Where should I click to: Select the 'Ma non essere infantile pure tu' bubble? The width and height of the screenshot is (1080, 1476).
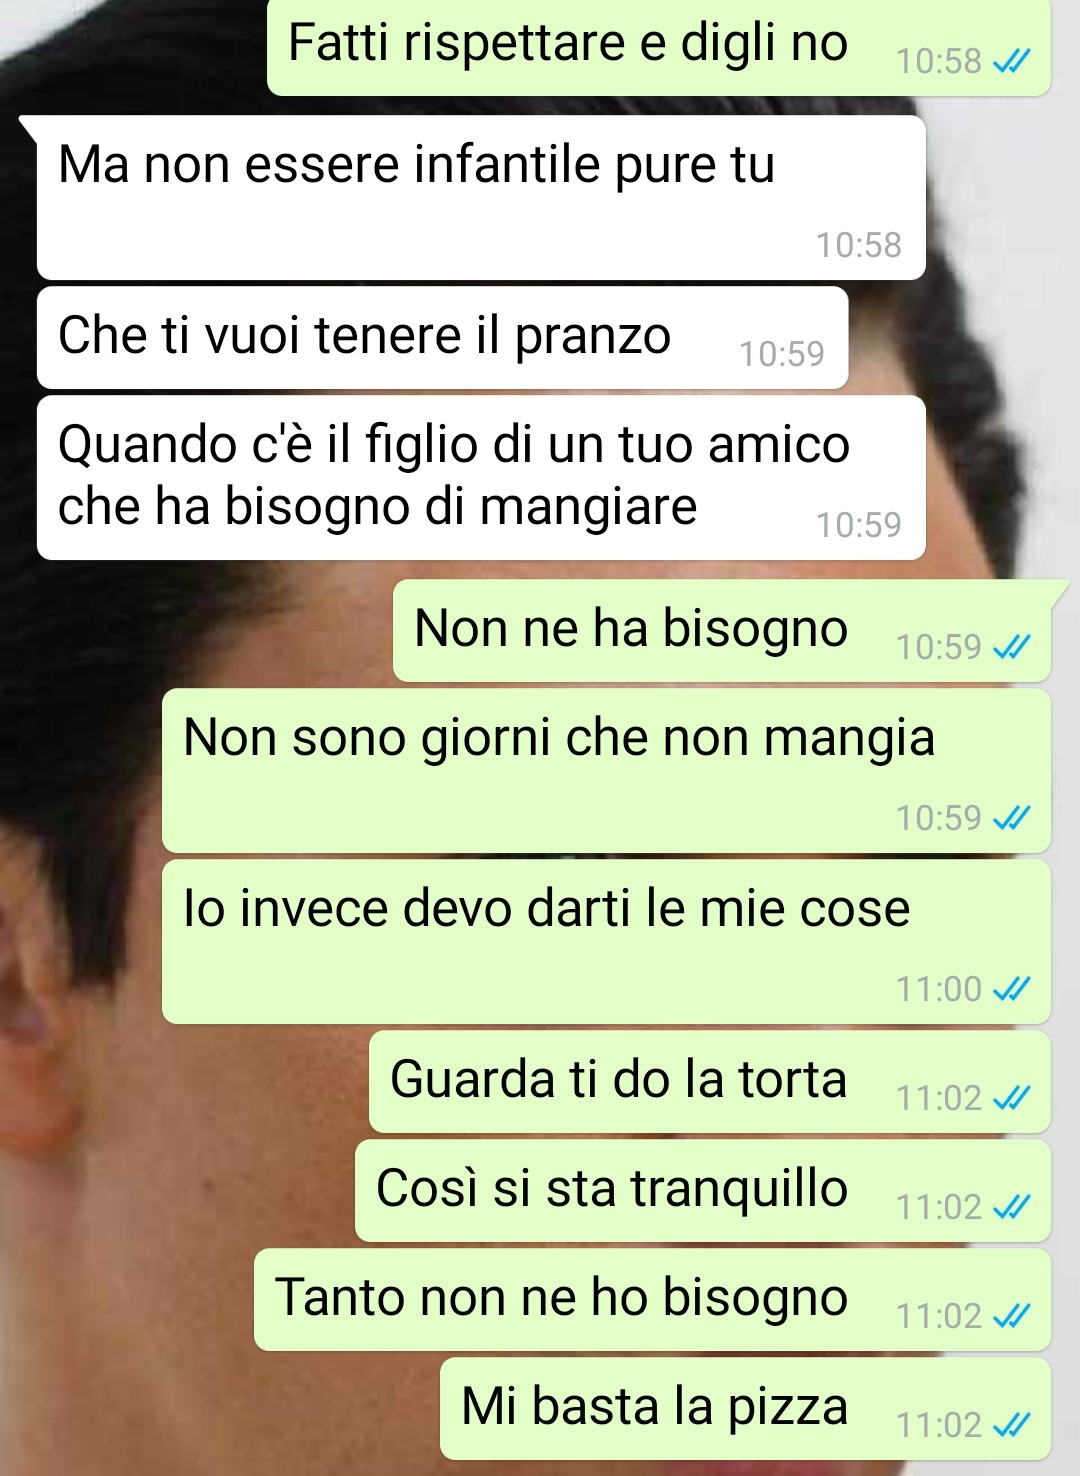coord(481,197)
